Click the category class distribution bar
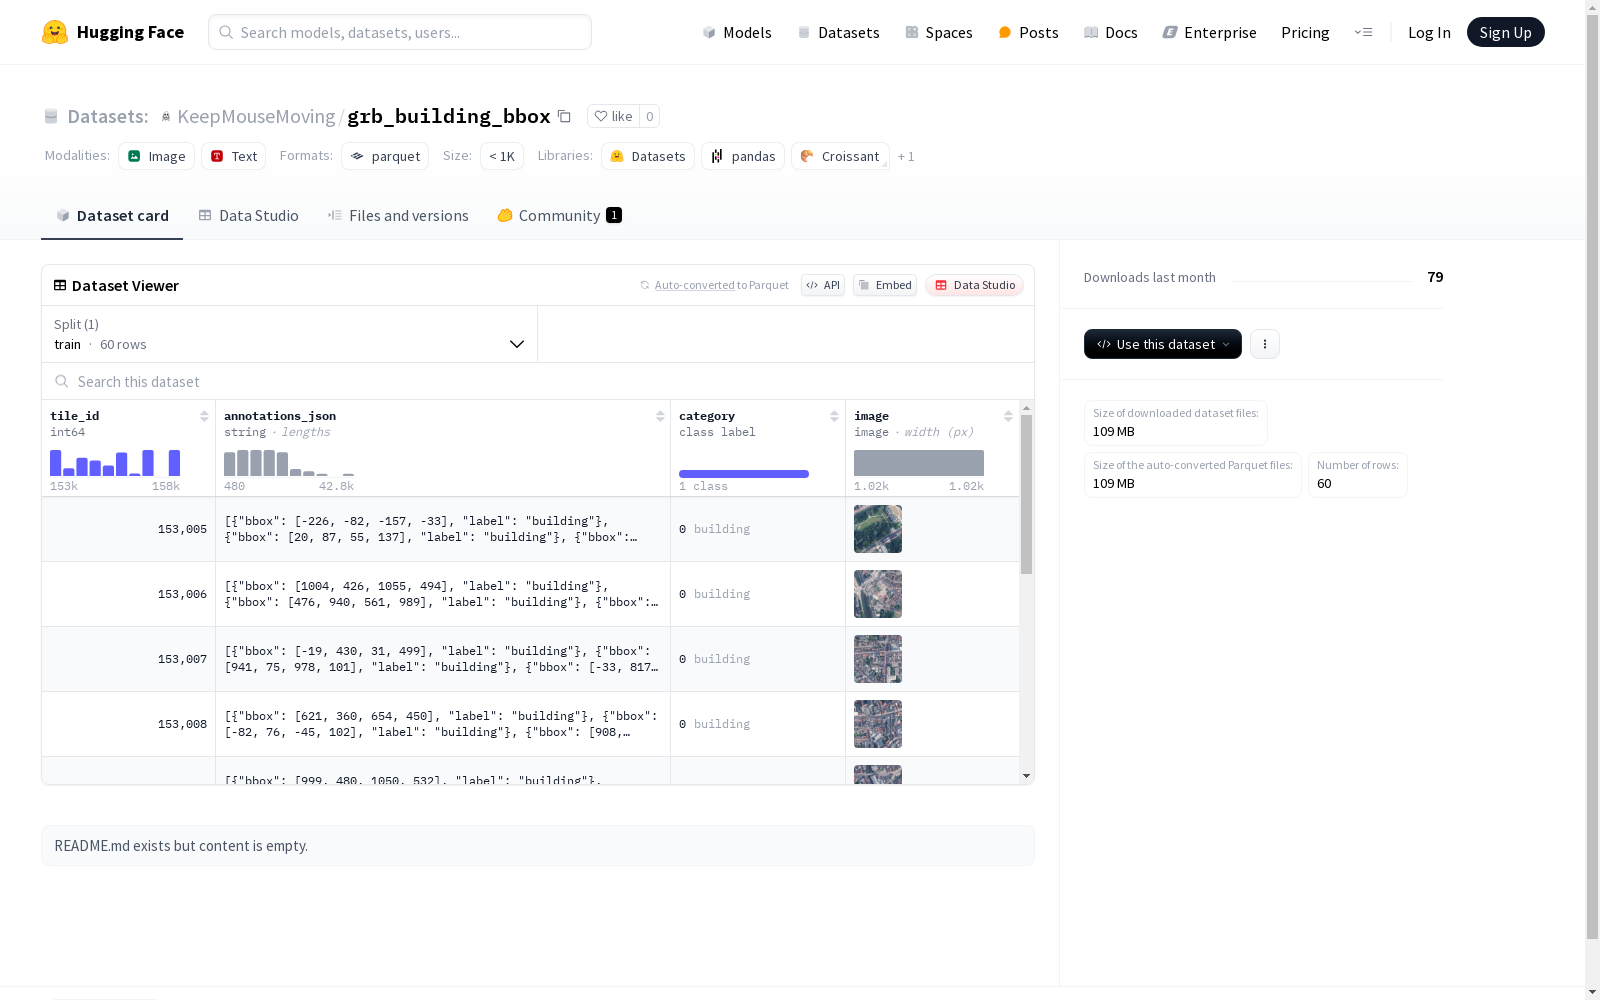The height and width of the screenshot is (1000, 1600). (x=744, y=474)
